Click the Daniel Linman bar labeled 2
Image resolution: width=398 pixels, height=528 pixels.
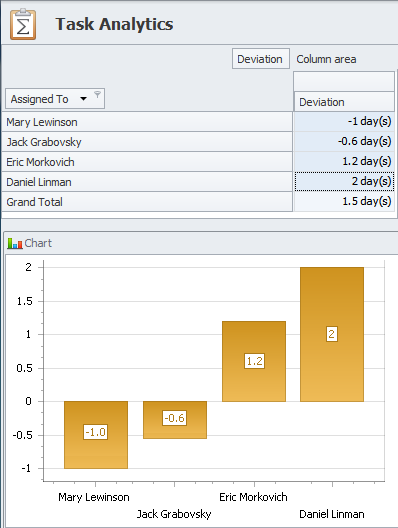click(332, 334)
